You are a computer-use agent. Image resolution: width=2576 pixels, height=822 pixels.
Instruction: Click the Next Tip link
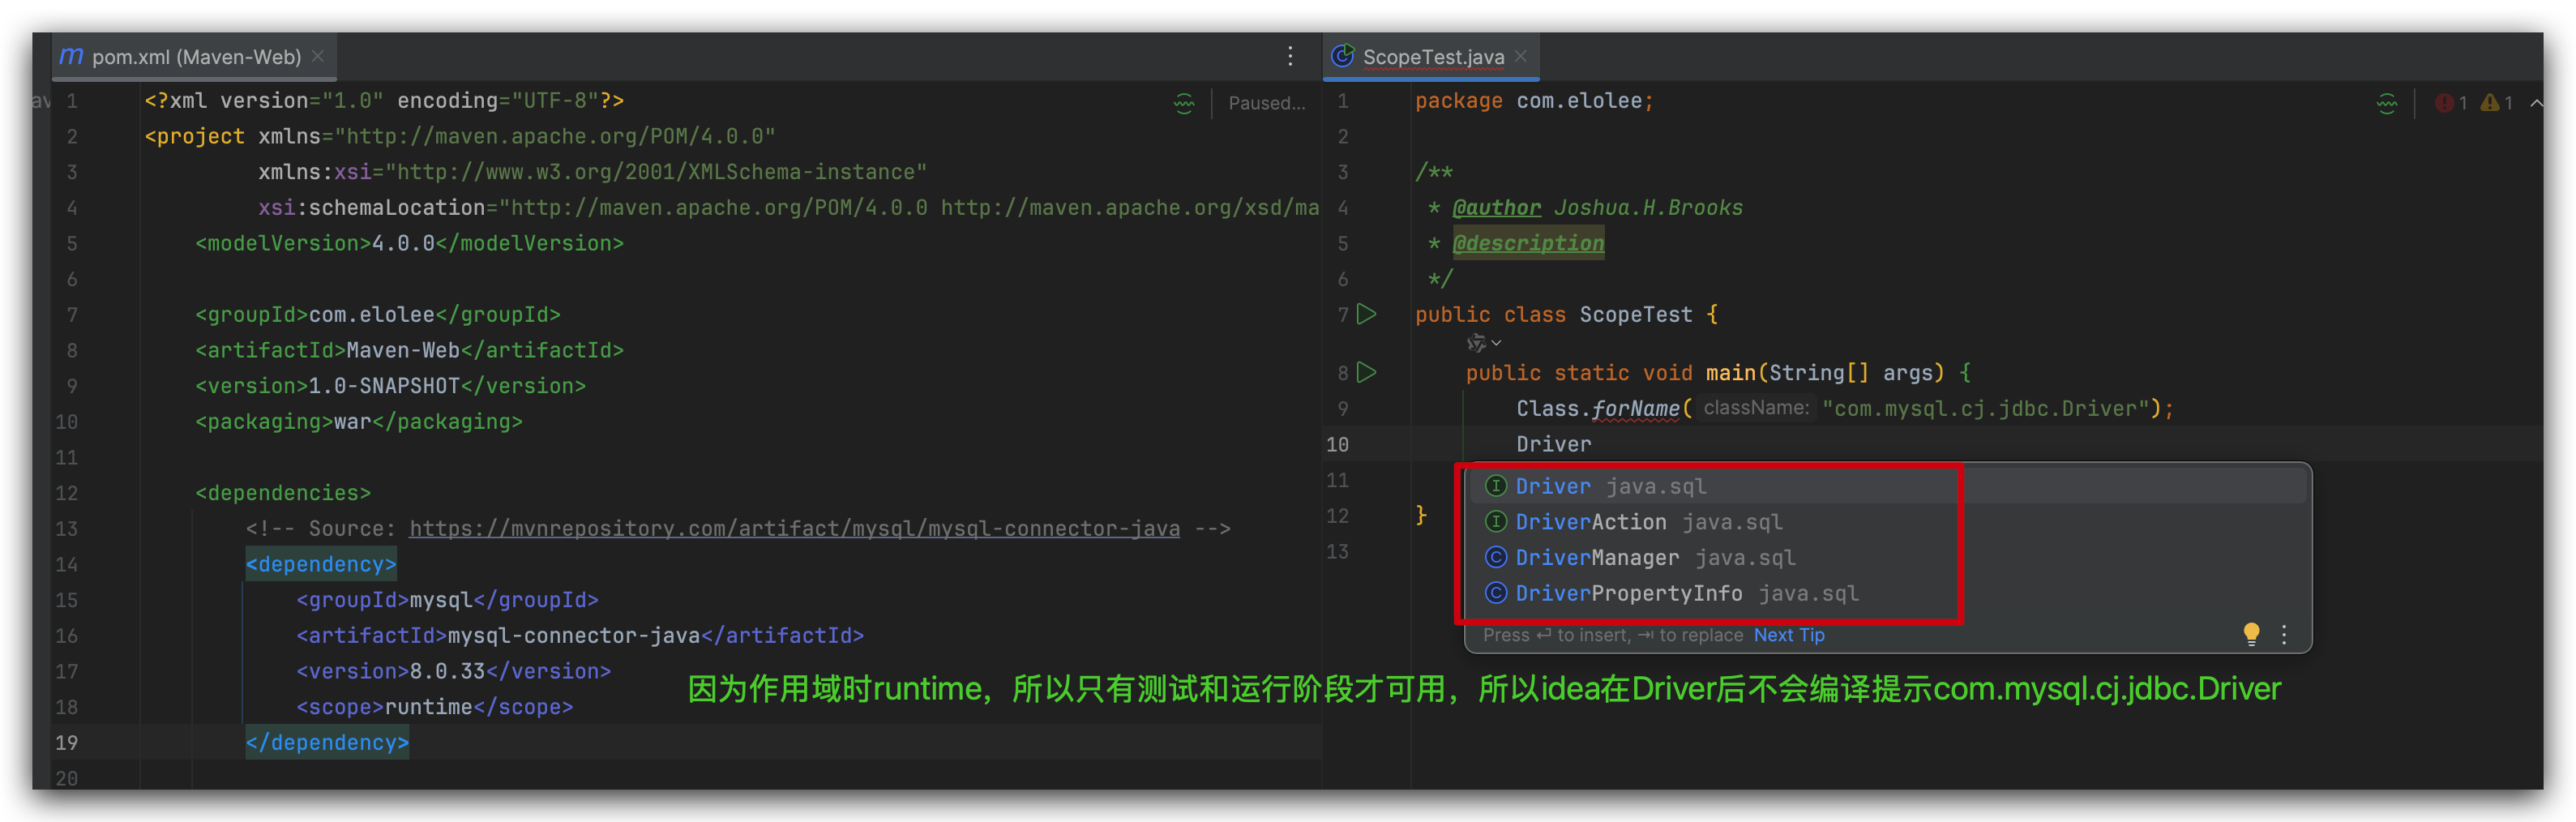pos(1788,635)
